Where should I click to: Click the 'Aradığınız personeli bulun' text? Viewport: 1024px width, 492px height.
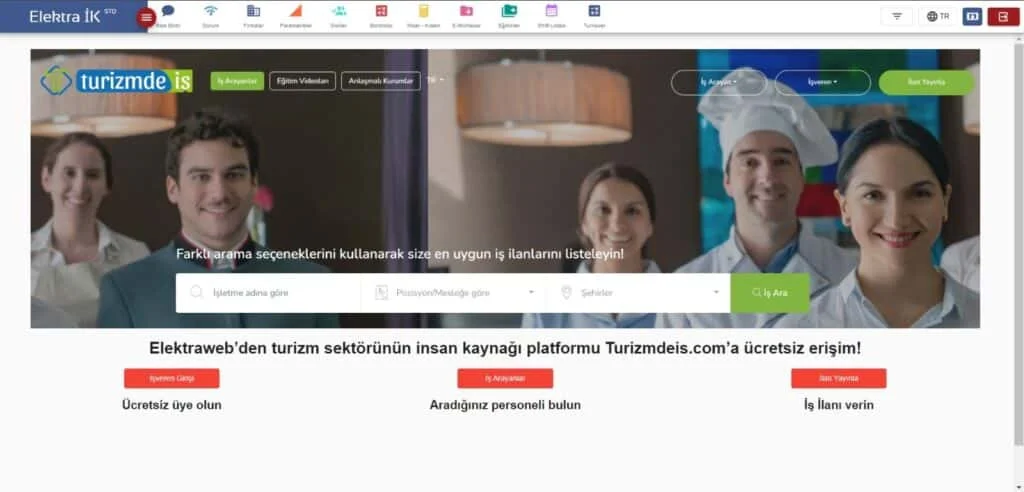(x=505, y=405)
